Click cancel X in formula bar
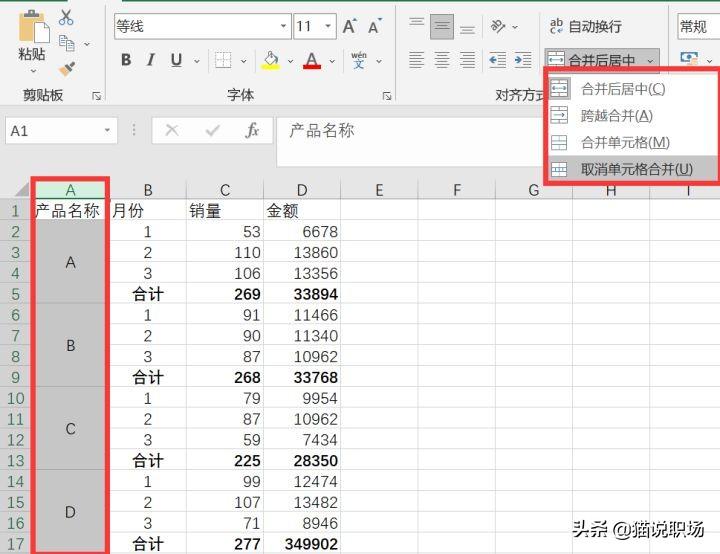Viewport: 720px width, 554px height. (172, 131)
